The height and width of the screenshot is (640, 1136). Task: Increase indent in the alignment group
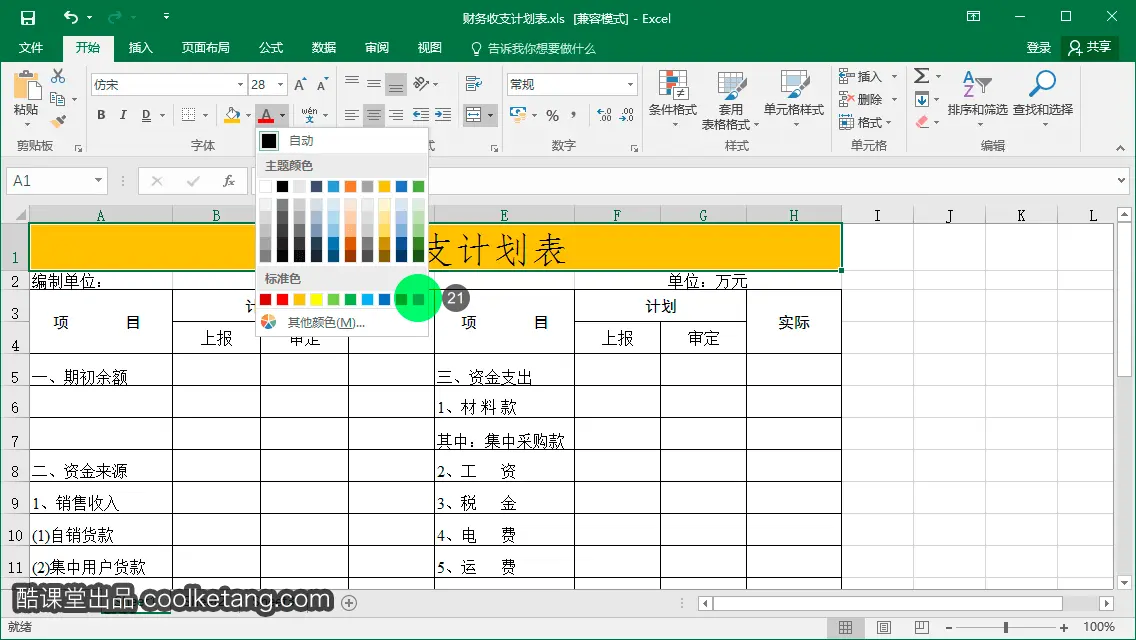click(443, 115)
